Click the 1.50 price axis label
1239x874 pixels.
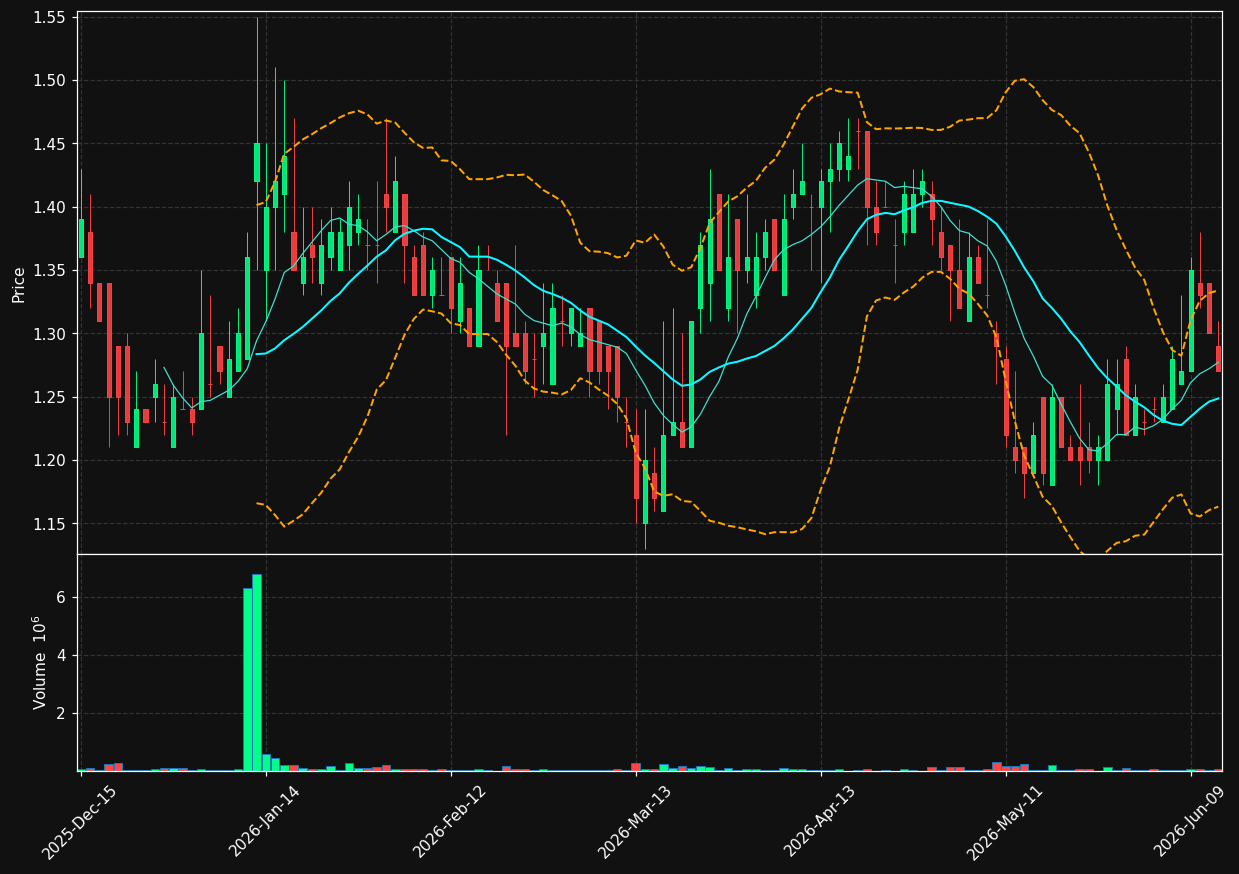(x=49, y=81)
